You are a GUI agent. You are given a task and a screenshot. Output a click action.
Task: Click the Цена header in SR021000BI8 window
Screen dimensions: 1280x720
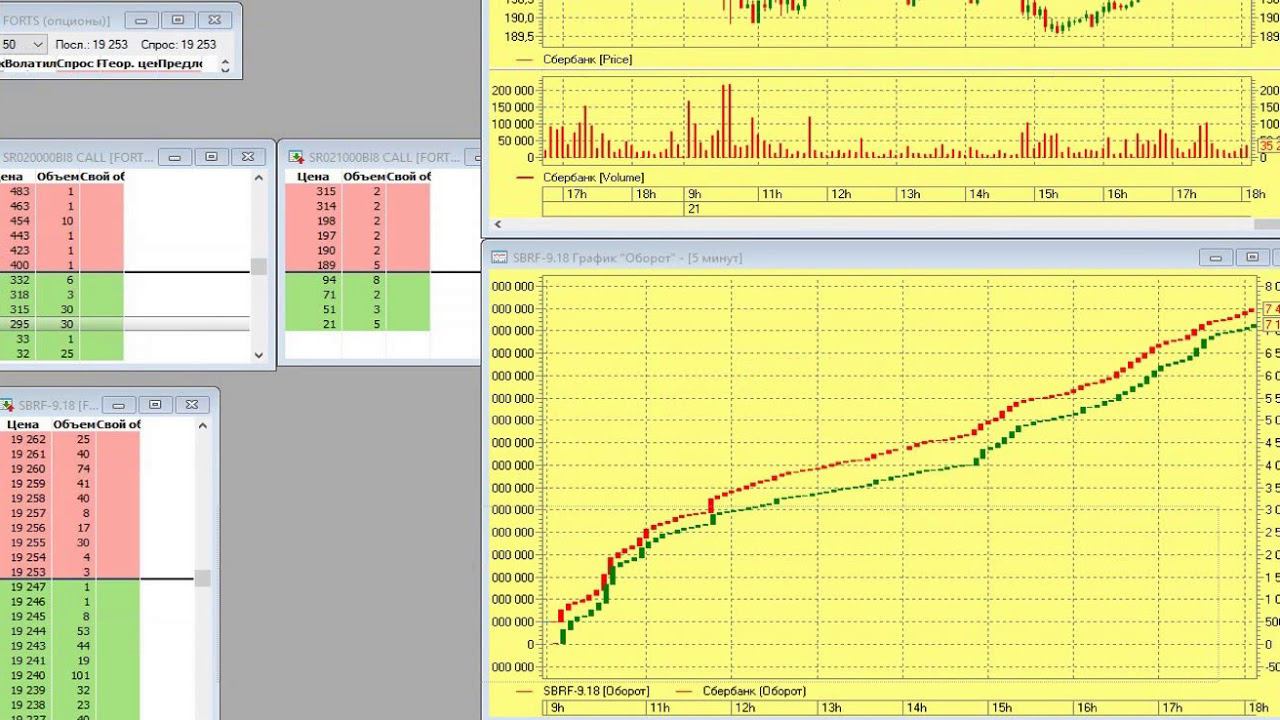click(314, 177)
